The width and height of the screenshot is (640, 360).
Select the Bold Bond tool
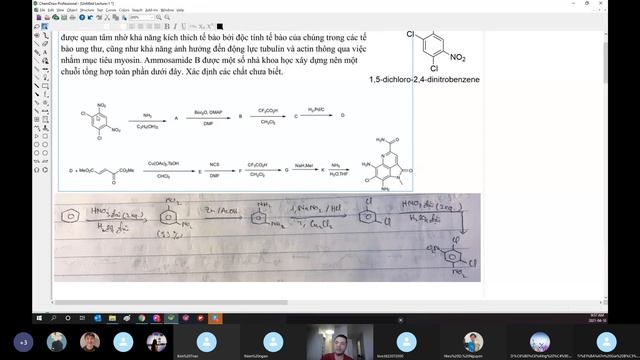point(37,86)
